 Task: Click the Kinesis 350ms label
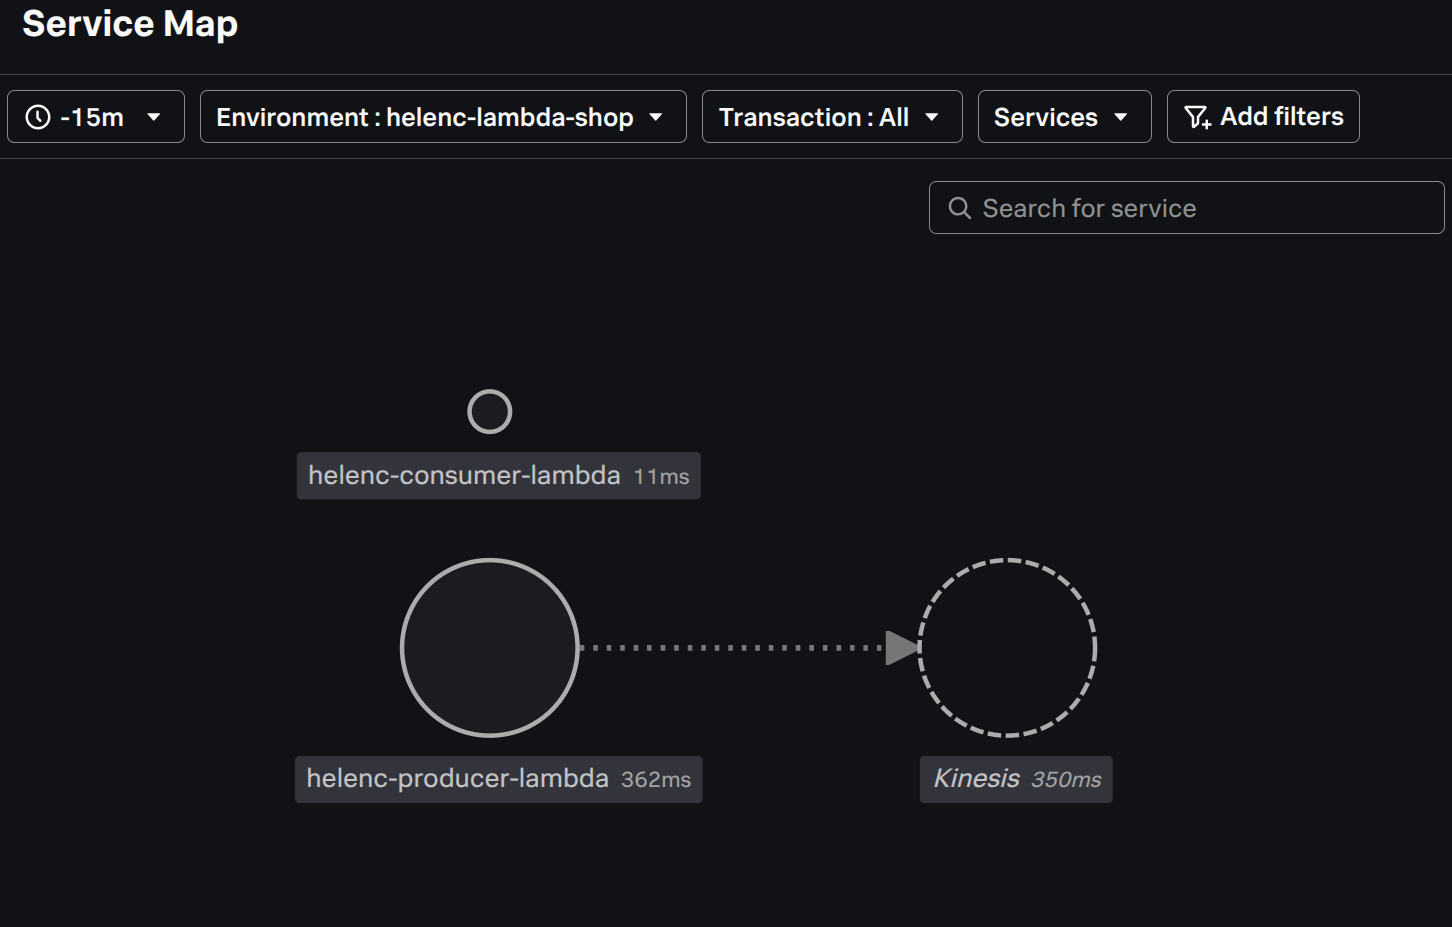click(x=1016, y=779)
